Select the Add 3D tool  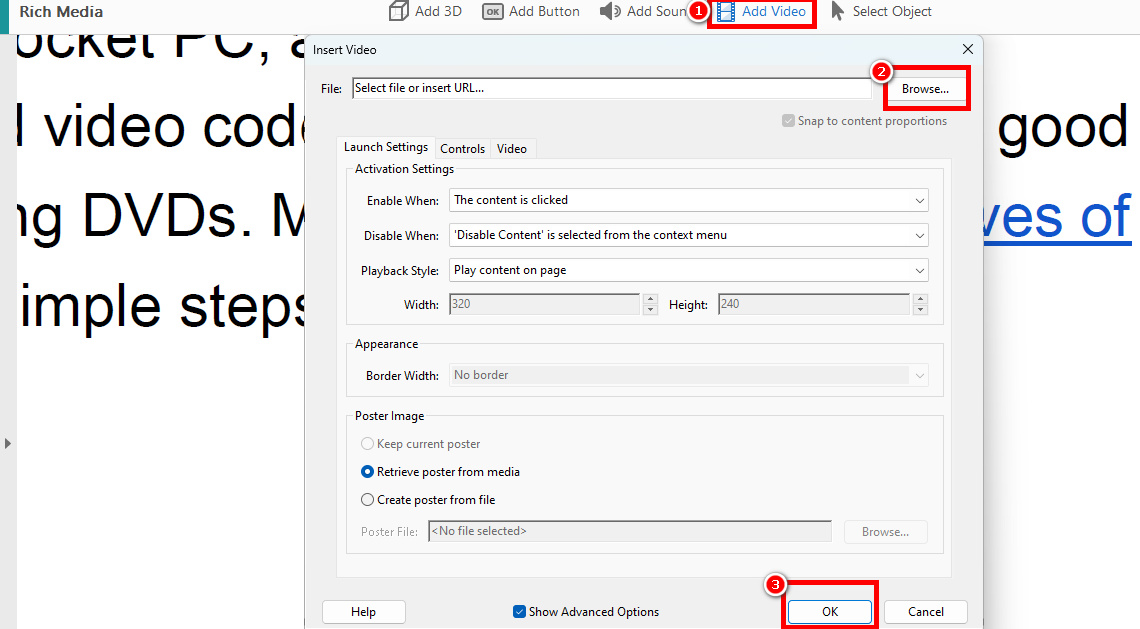click(x=424, y=11)
